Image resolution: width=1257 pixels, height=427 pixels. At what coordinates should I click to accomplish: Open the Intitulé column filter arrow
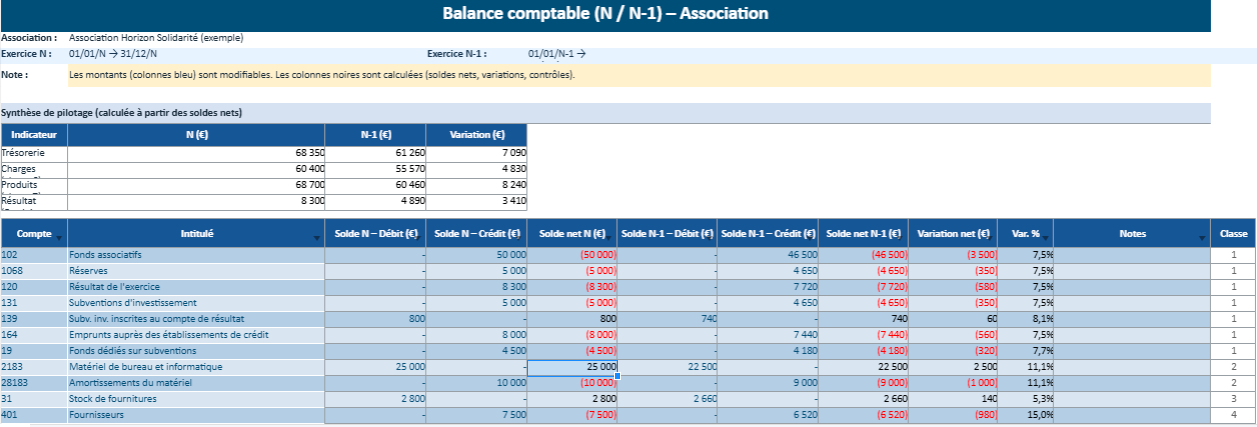click(318, 238)
